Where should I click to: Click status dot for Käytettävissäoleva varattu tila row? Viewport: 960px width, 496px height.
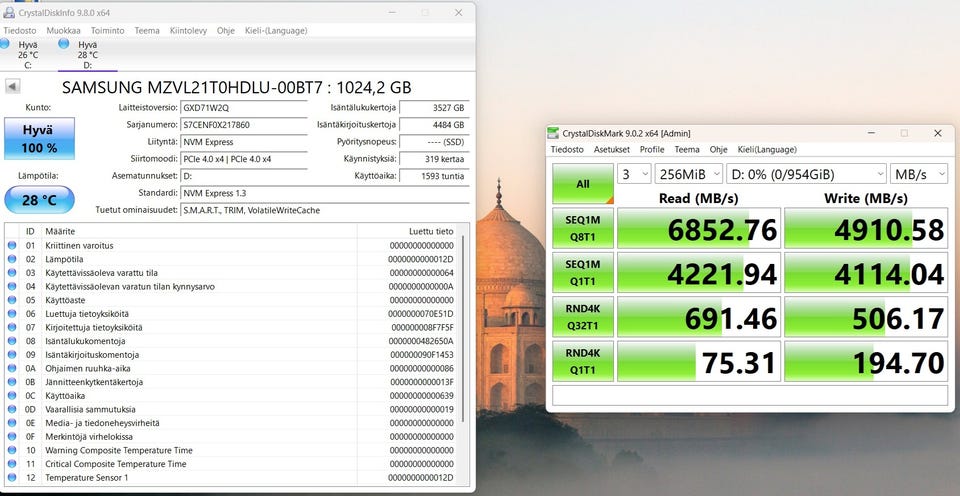(12, 272)
